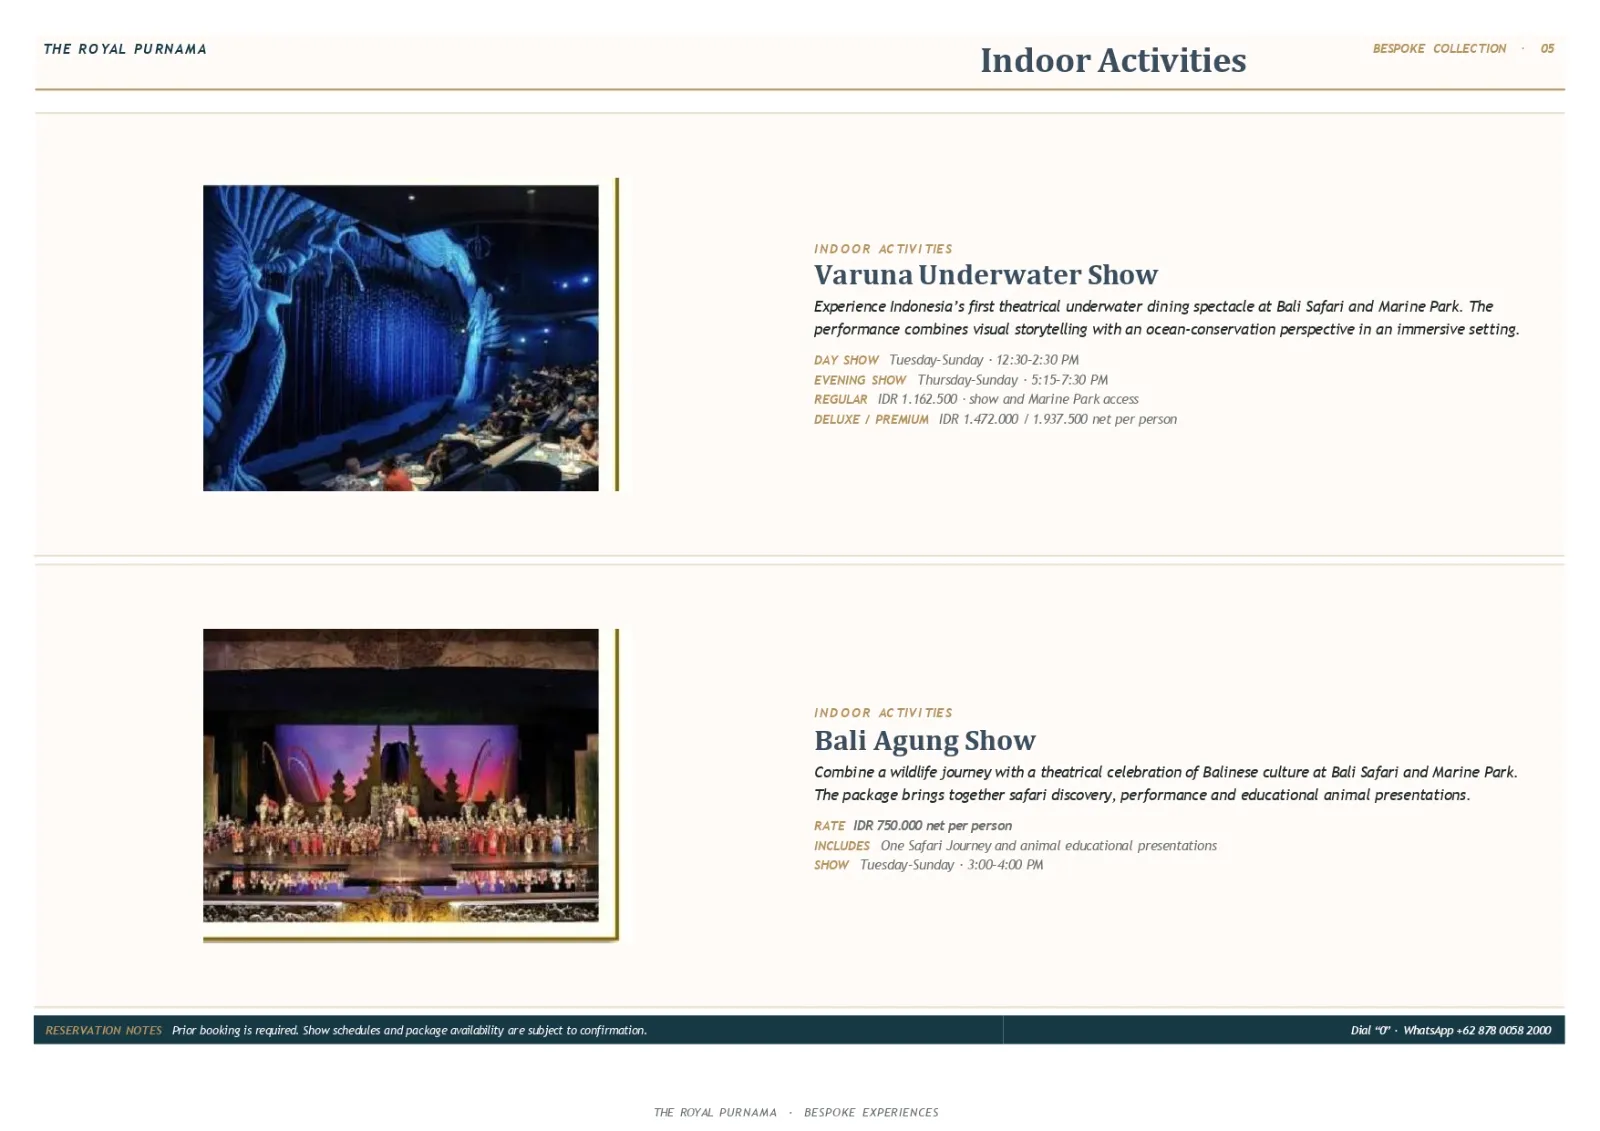The height and width of the screenshot is (1131, 1600).
Task: Click the page number '05'
Action: point(1547,49)
